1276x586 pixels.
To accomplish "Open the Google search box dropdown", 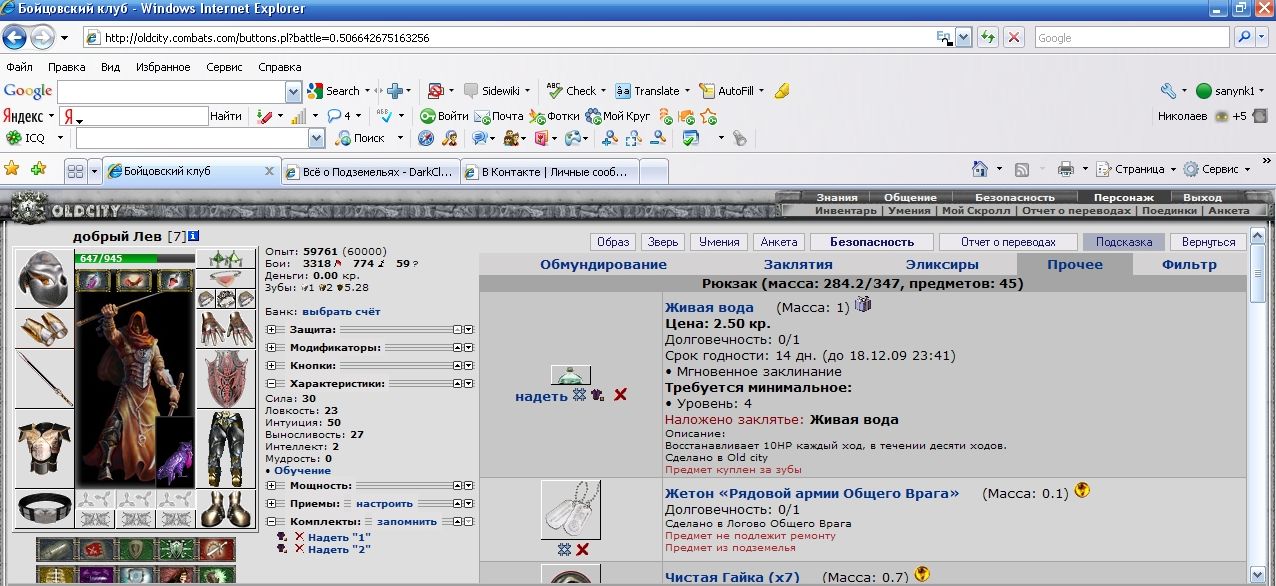I will point(293,91).
